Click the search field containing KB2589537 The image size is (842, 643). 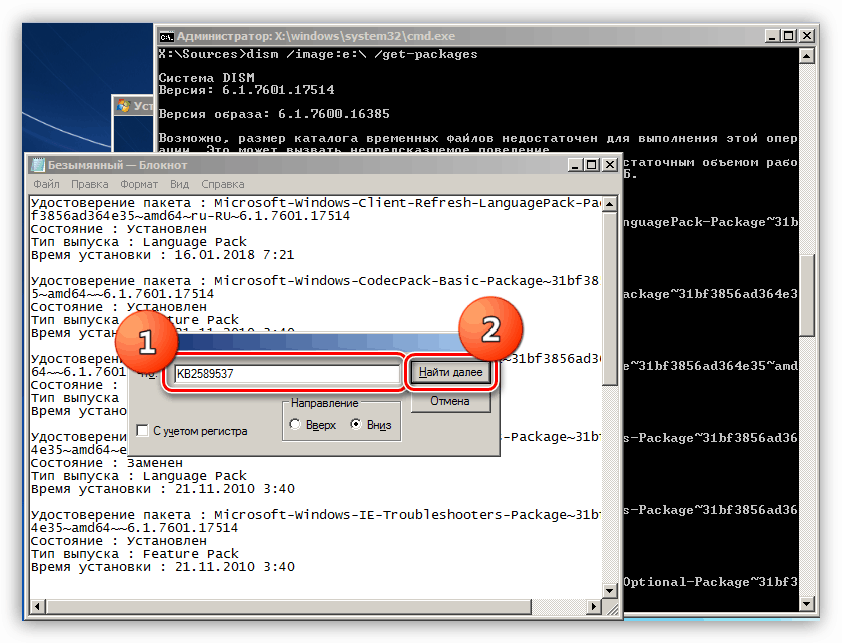coord(287,373)
